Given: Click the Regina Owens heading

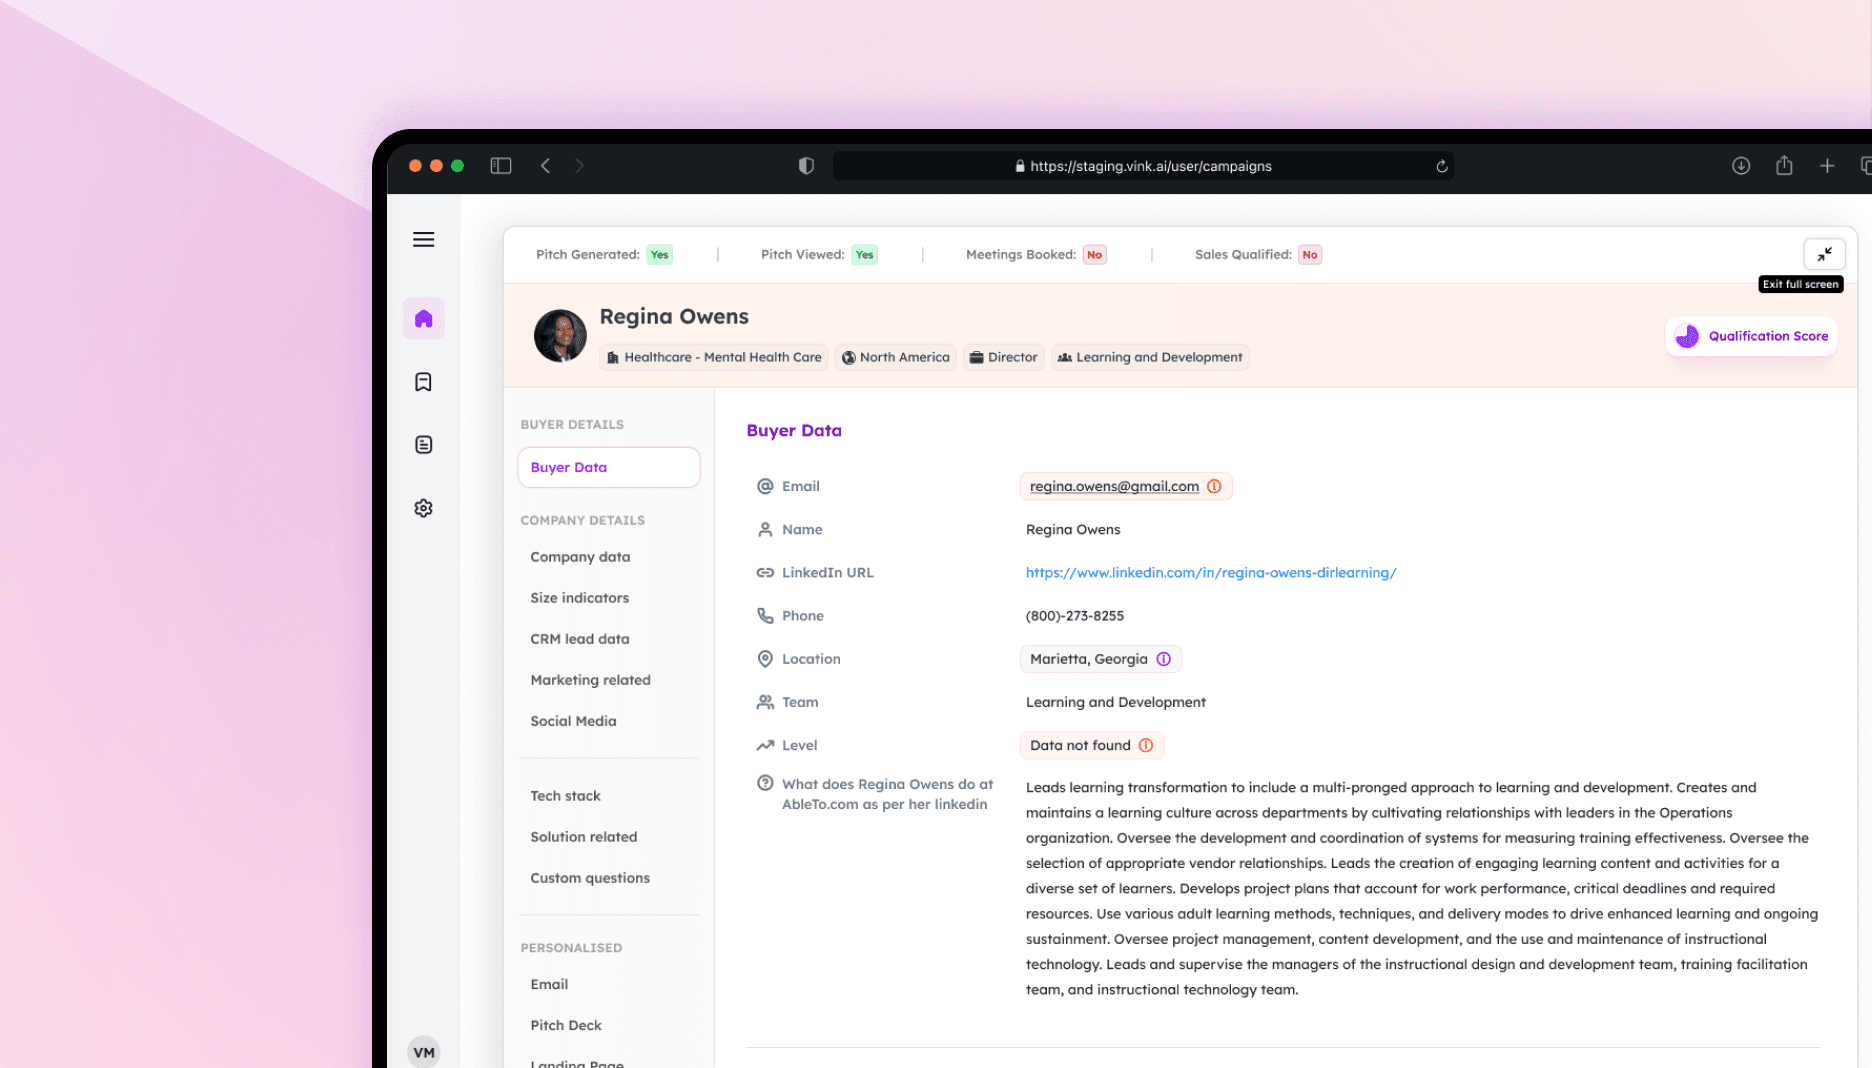Looking at the screenshot, I should coord(674,316).
